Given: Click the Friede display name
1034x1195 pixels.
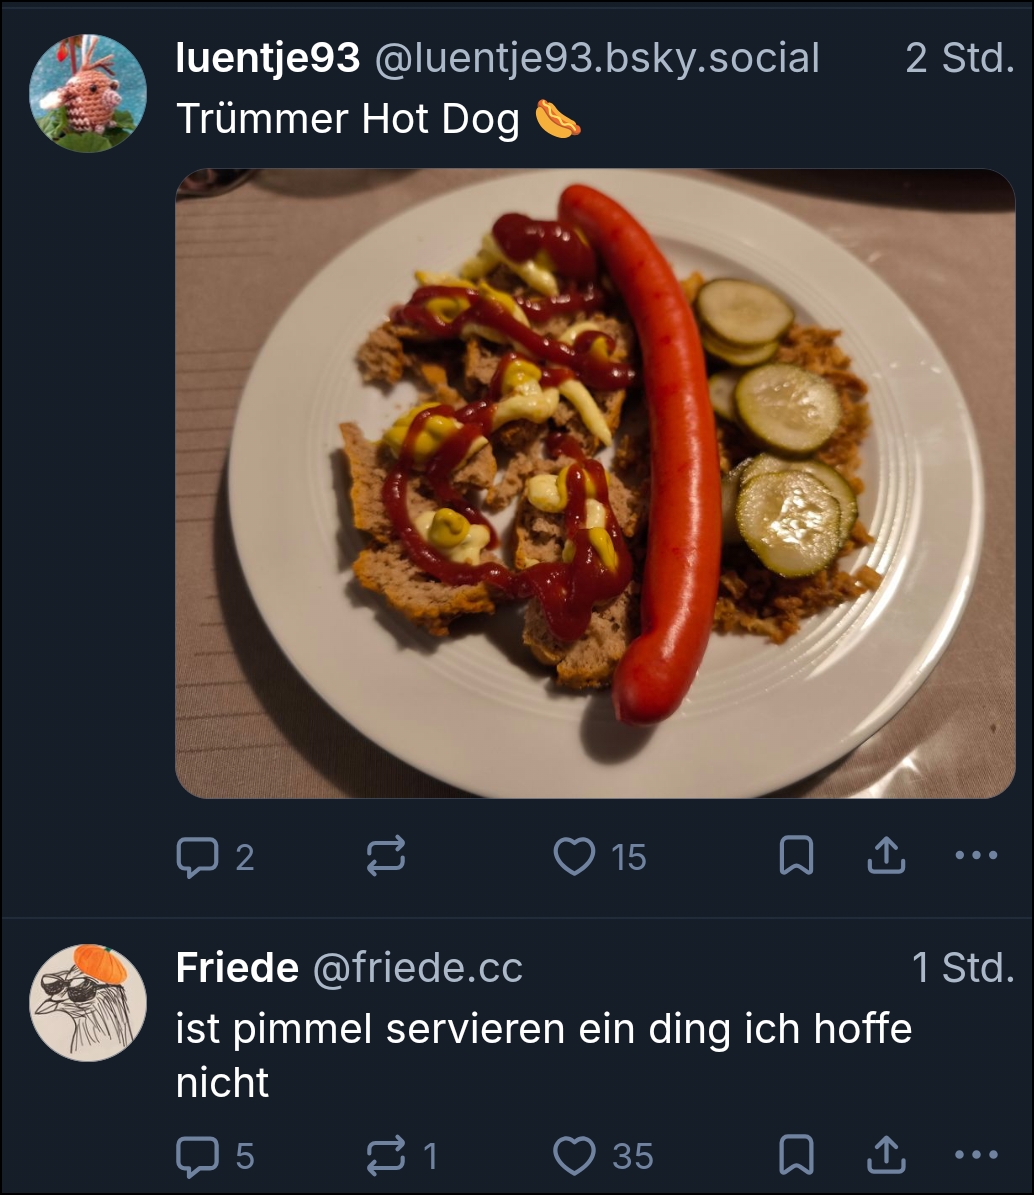Looking at the screenshot, I should [x=237, y=968].
